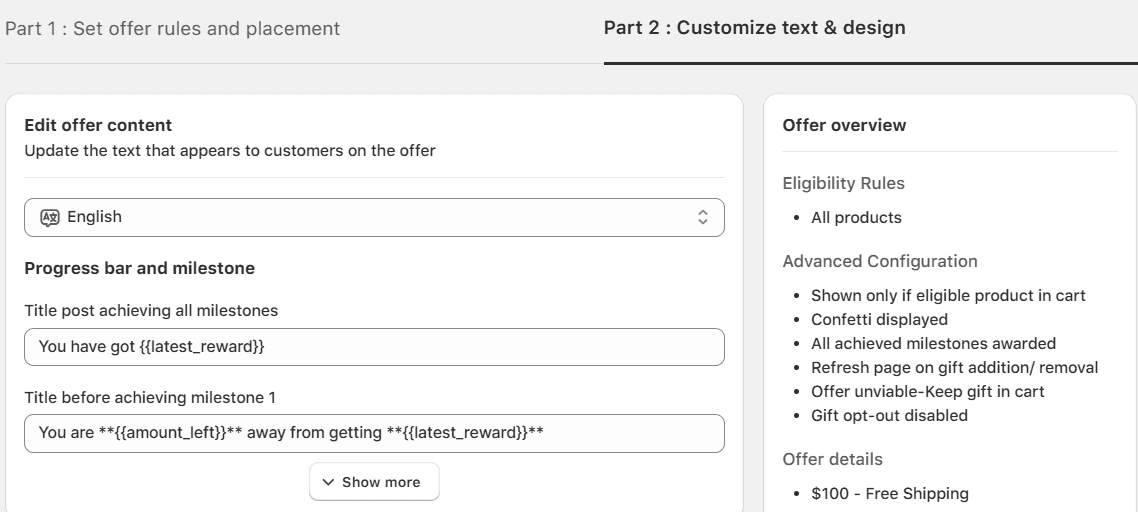The height and width of the screenshot is (512, 1138).
Task: Click 'Title post achieving all milestones' label
Action: [x=151, y=311]
